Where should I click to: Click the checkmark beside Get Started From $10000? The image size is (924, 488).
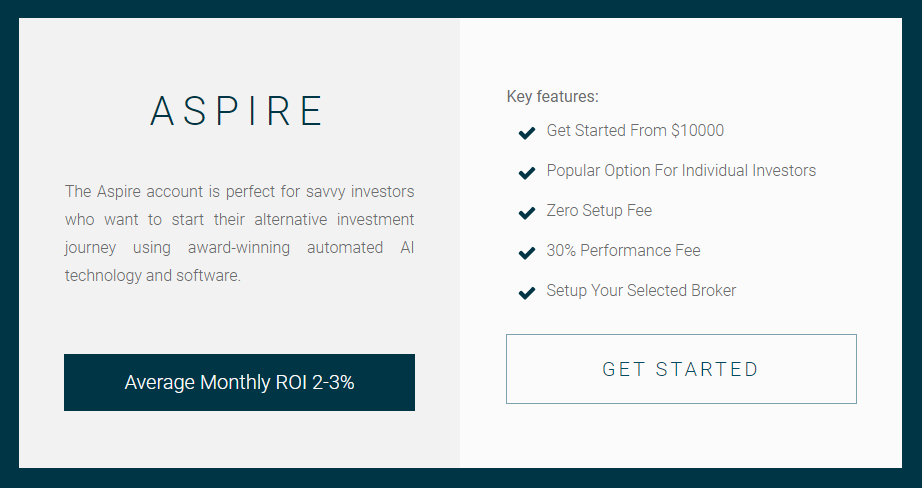(x=527, y=133)
